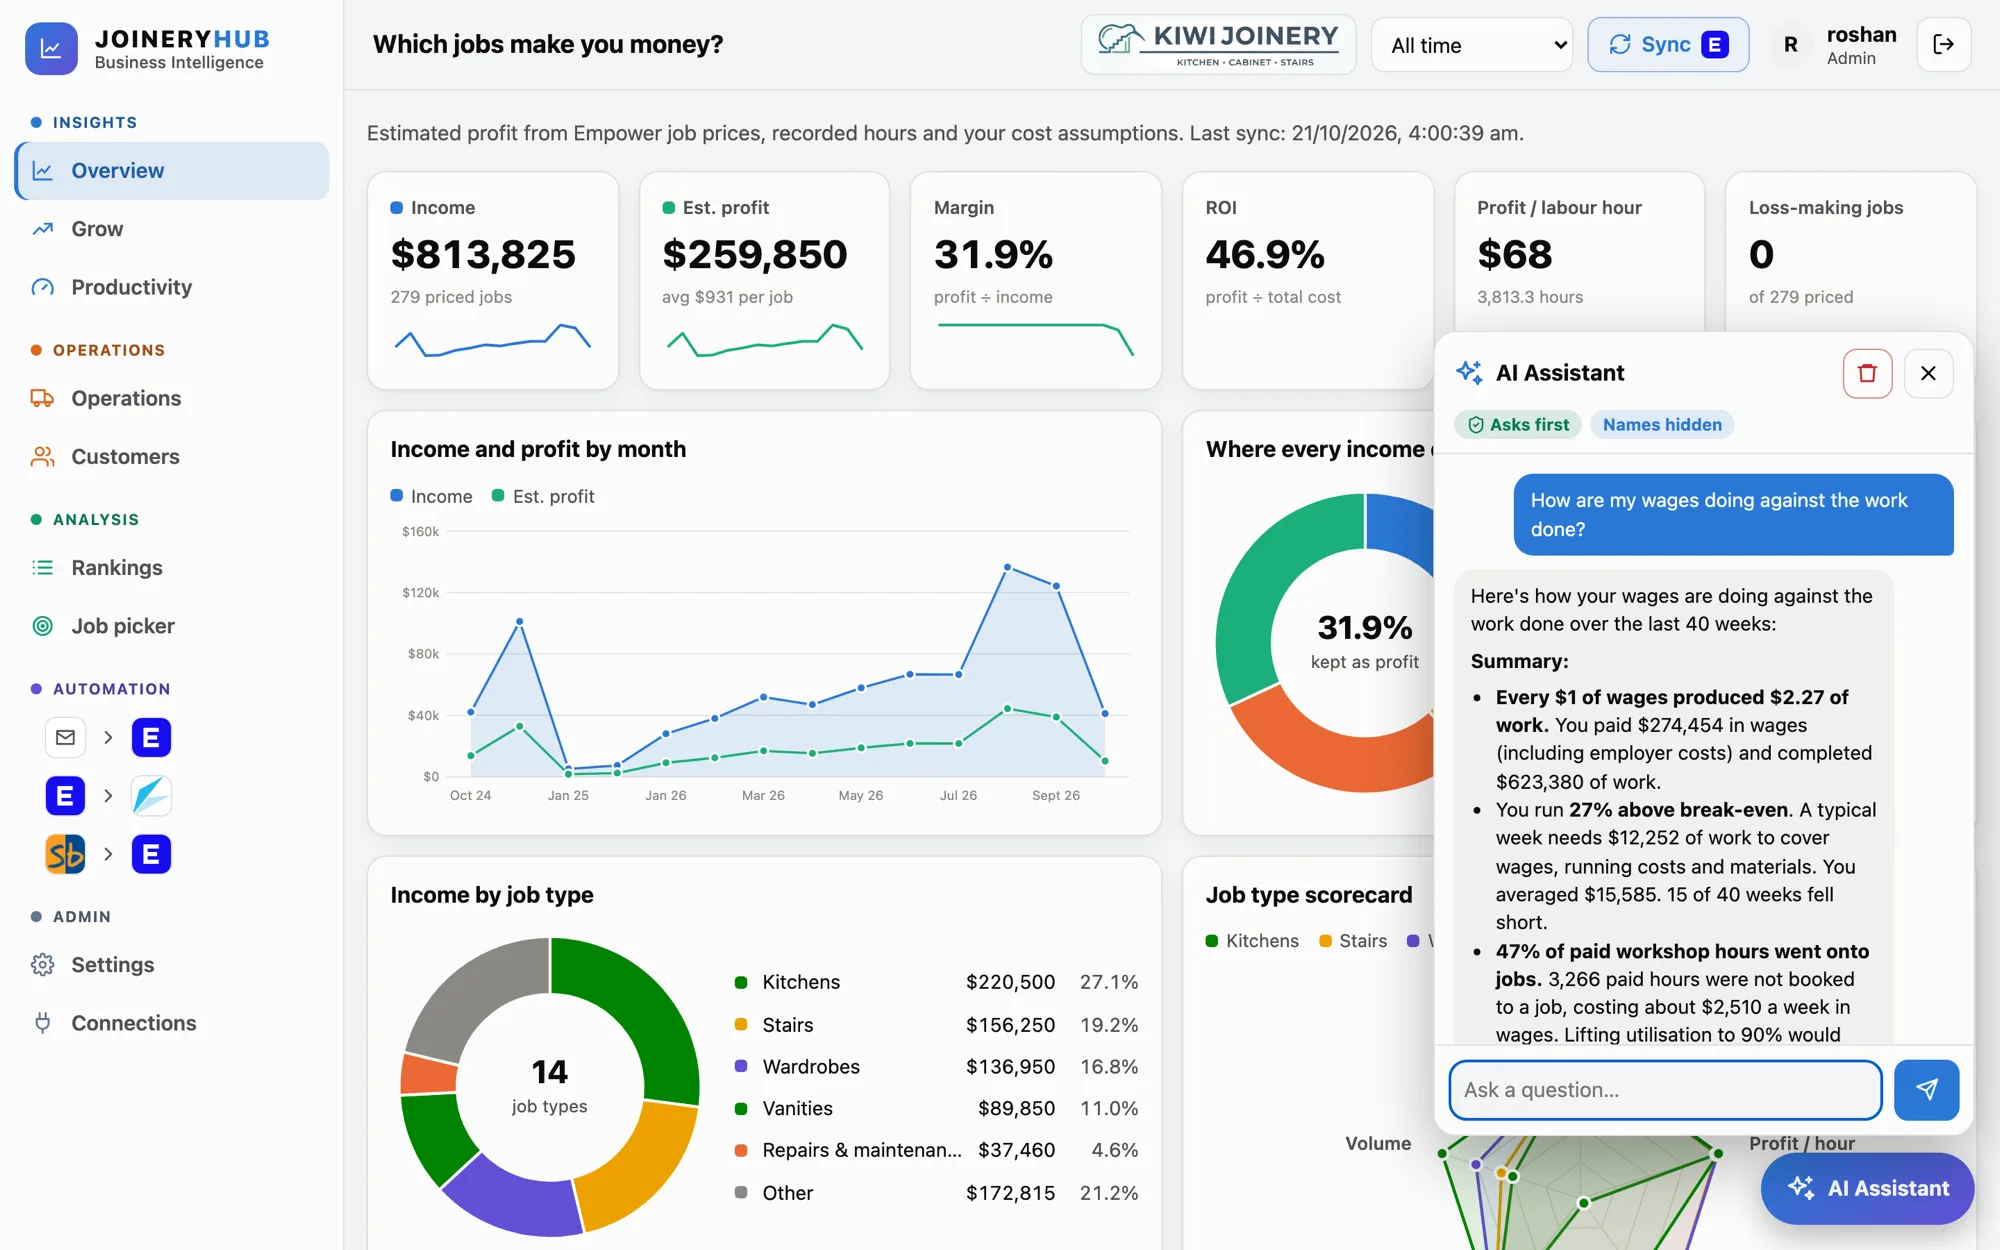Close the AI Assistant panel
Viewport: 2000px width, 1250px height.
pos(1928,373)
